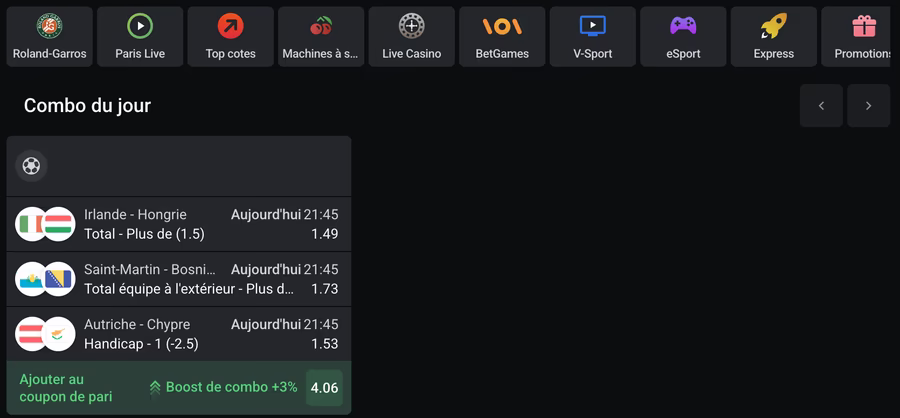Show previous Combo du jour
This screenshot has height=418, width=900.
coord(821,106)
